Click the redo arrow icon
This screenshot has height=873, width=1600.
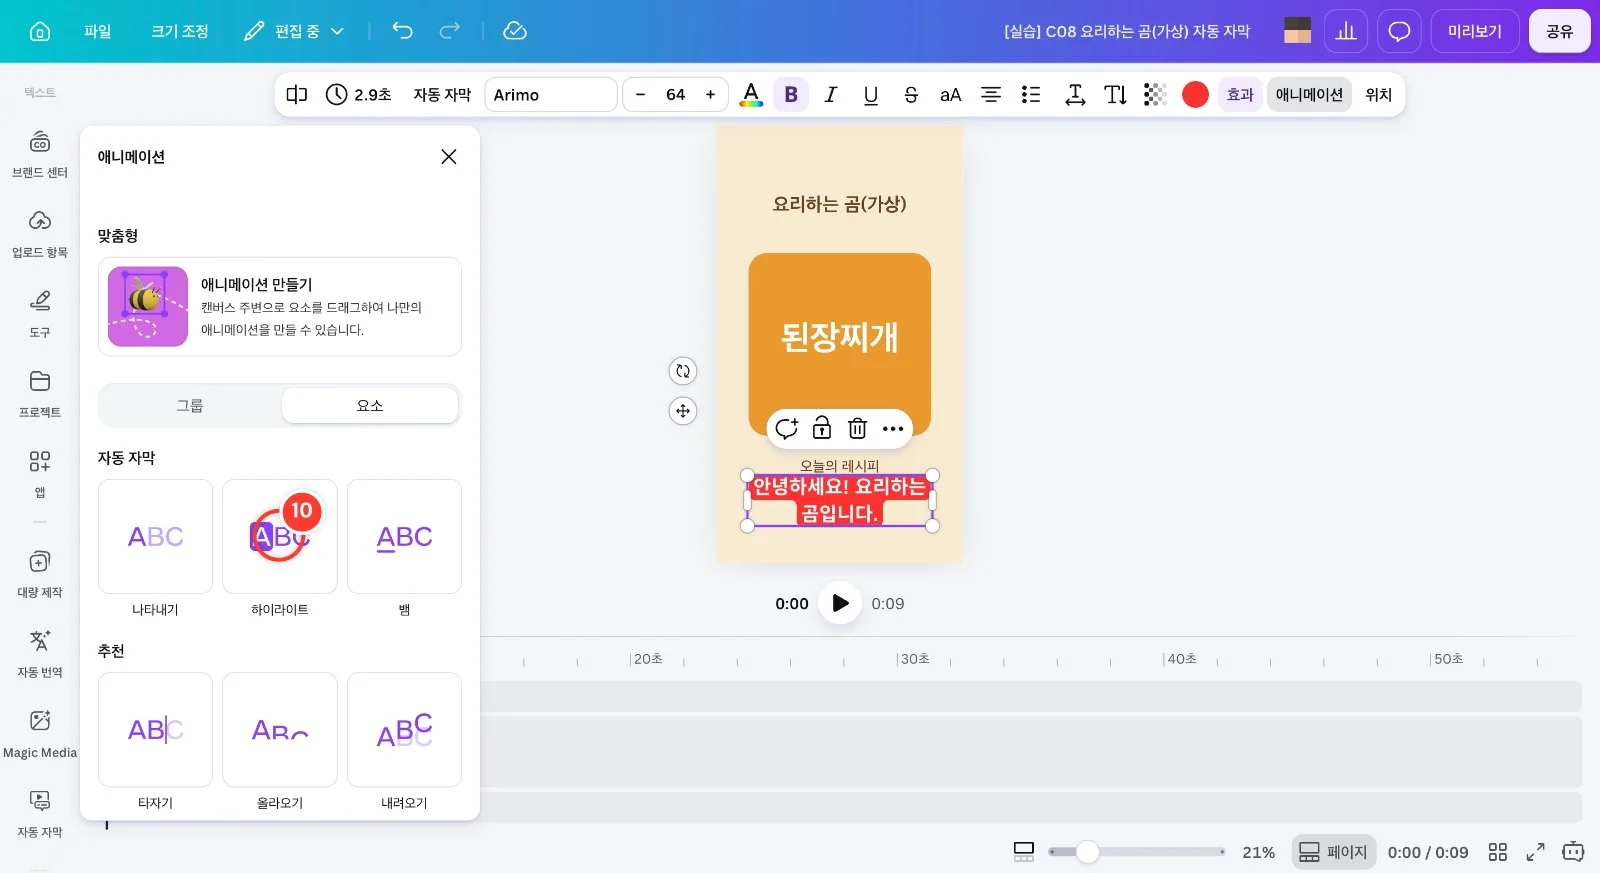[x=450, y=31]
